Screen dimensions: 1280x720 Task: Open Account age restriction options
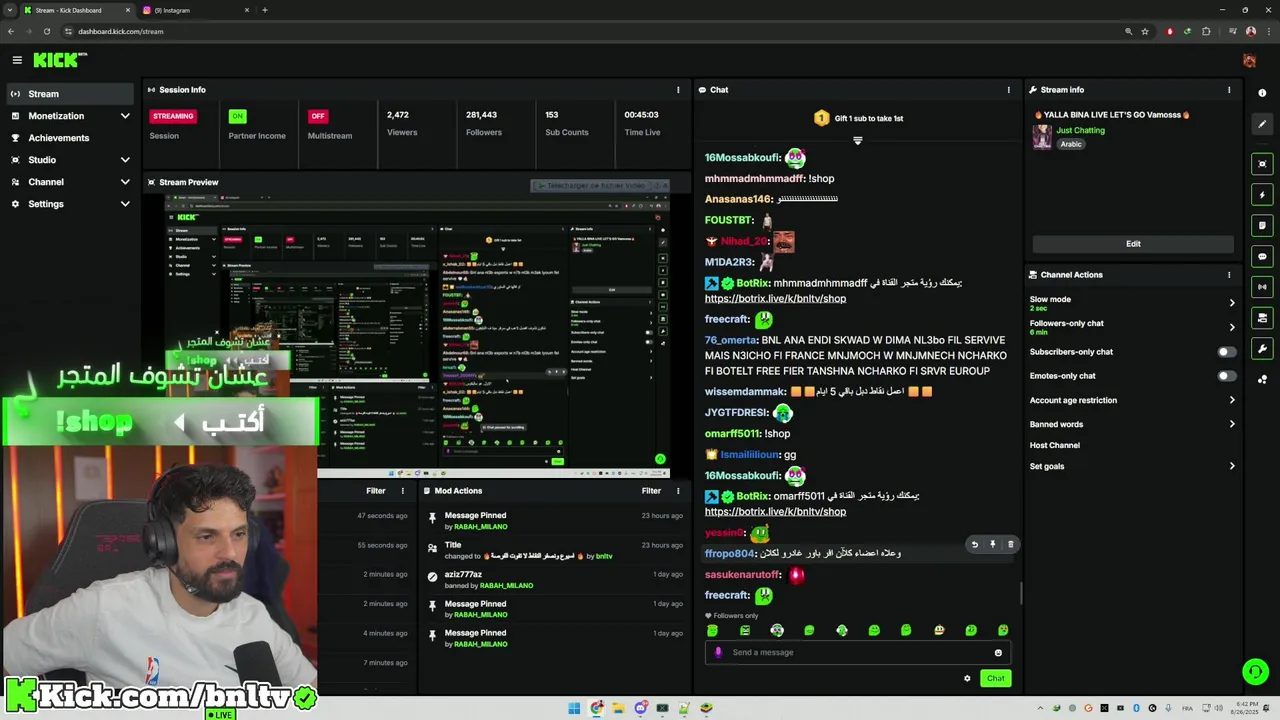pyautogui.click(x=1133, y=400)
